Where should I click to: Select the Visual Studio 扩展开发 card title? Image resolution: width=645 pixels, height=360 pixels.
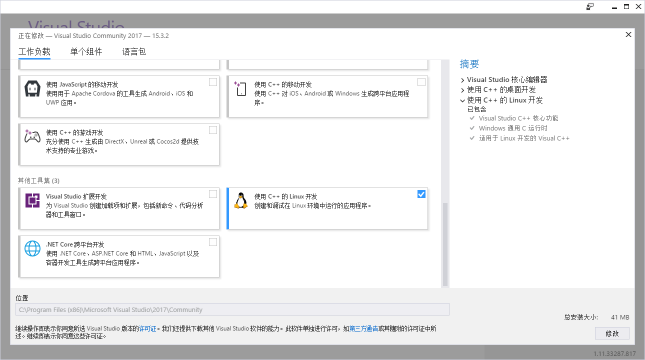point(76,197)
